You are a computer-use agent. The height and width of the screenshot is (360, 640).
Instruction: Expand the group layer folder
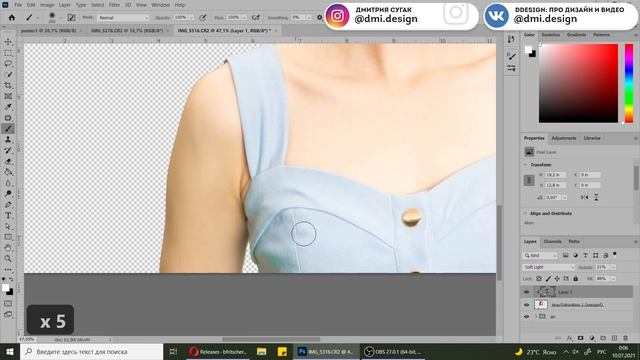536,316
